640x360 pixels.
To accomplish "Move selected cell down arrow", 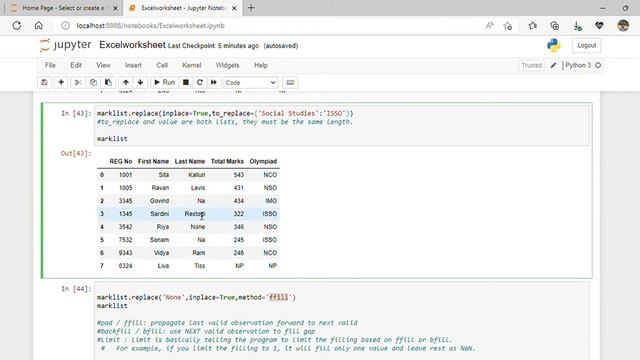I will coord(140,82).
